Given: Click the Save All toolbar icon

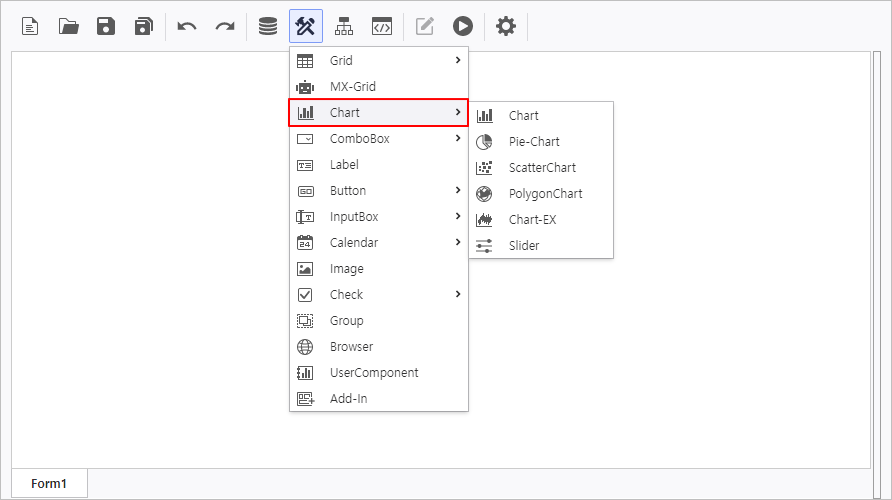Looking at the screenshot, I should 144,26.
